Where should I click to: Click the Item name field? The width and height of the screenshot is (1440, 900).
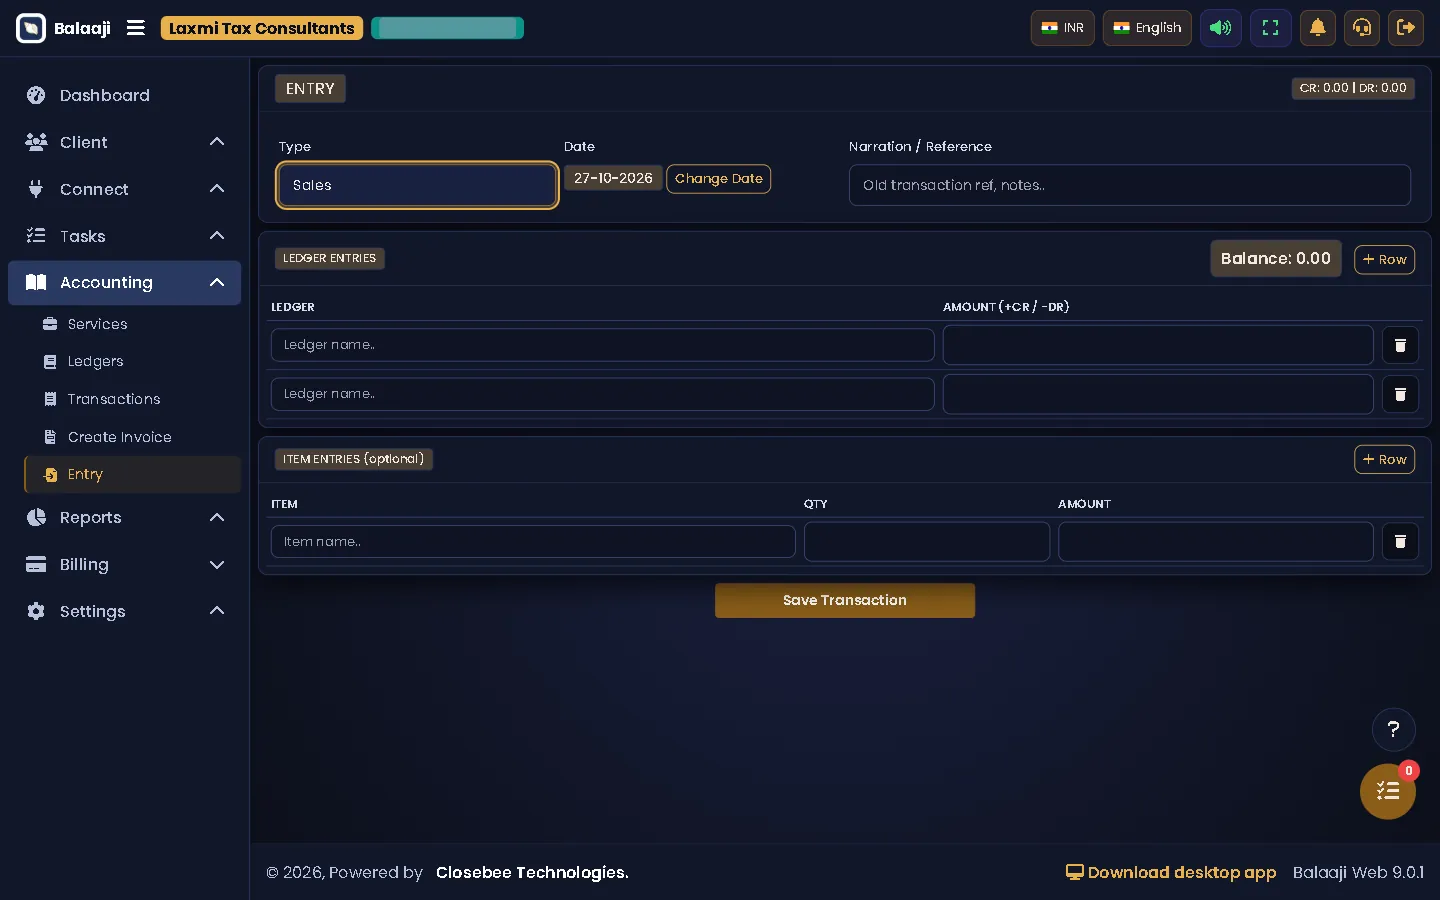pyautogui.click(x=533, y=541)
